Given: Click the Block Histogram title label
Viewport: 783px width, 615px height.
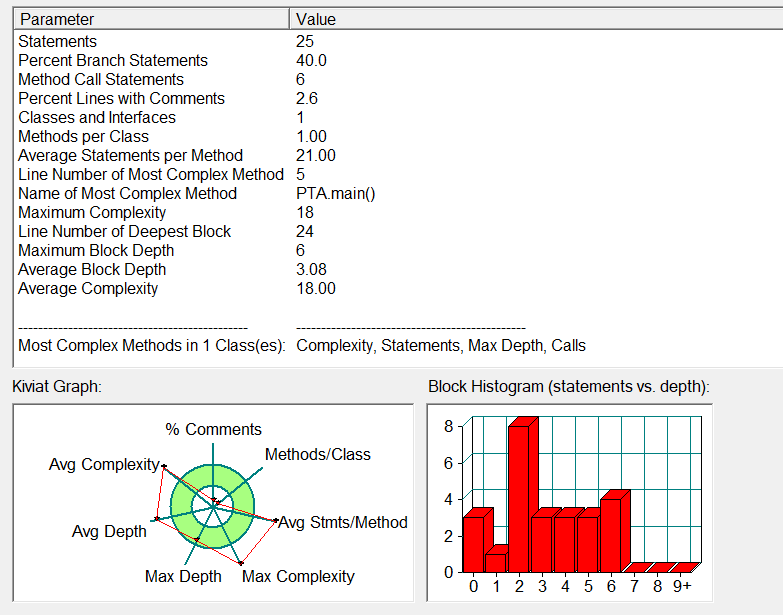Looking at the screenshot, I should (569, 386).
